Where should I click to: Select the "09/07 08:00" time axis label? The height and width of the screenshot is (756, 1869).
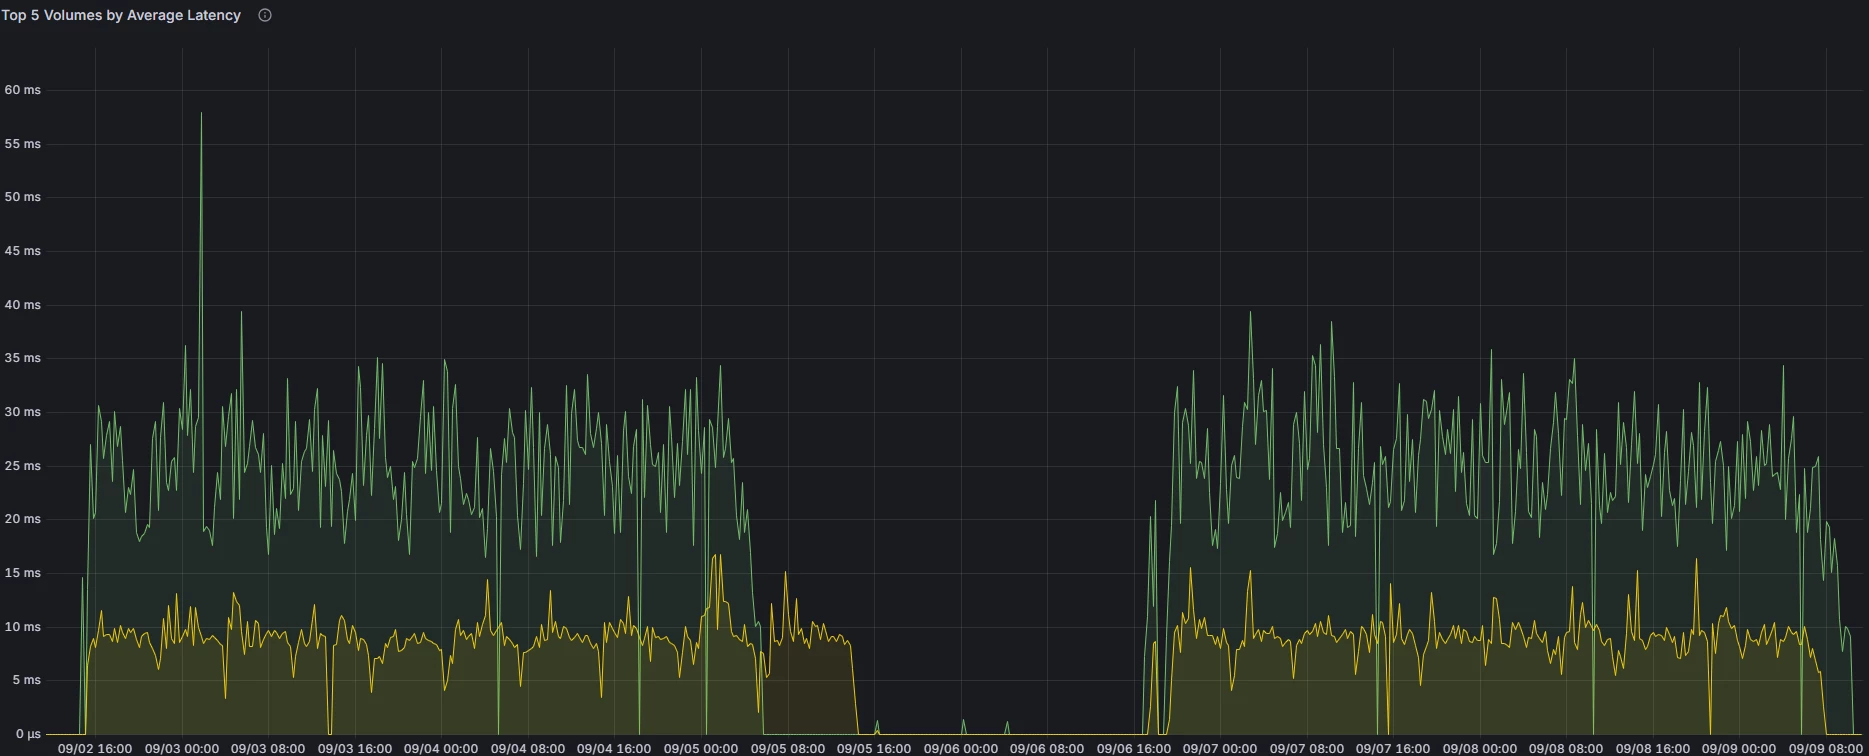pyautogui.click(x=1307, y=748)
